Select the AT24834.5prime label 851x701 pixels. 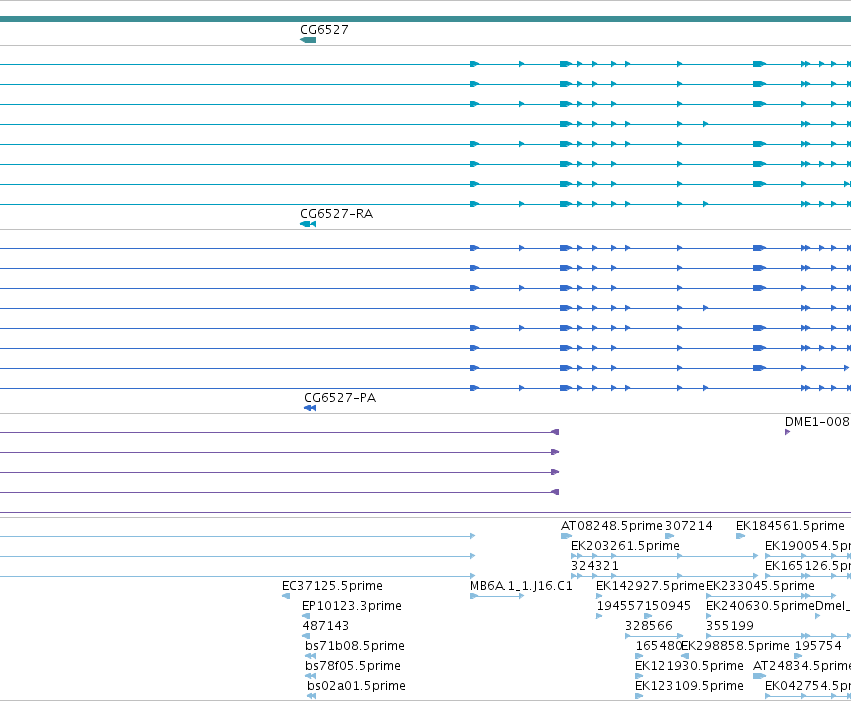coord(802,666)
